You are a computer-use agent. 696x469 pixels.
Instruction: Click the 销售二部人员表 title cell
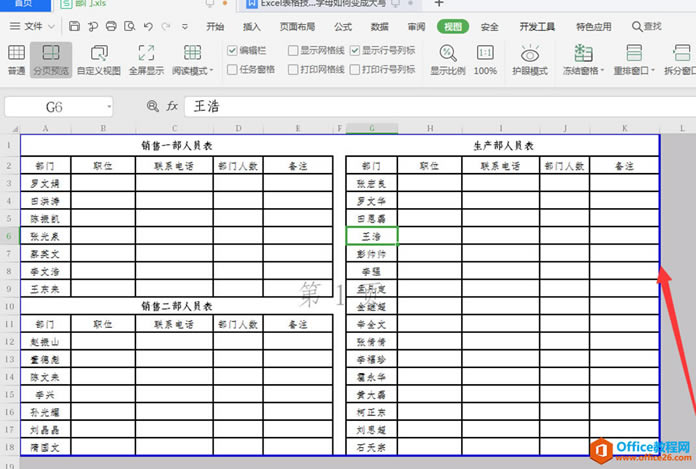point(177,306)
